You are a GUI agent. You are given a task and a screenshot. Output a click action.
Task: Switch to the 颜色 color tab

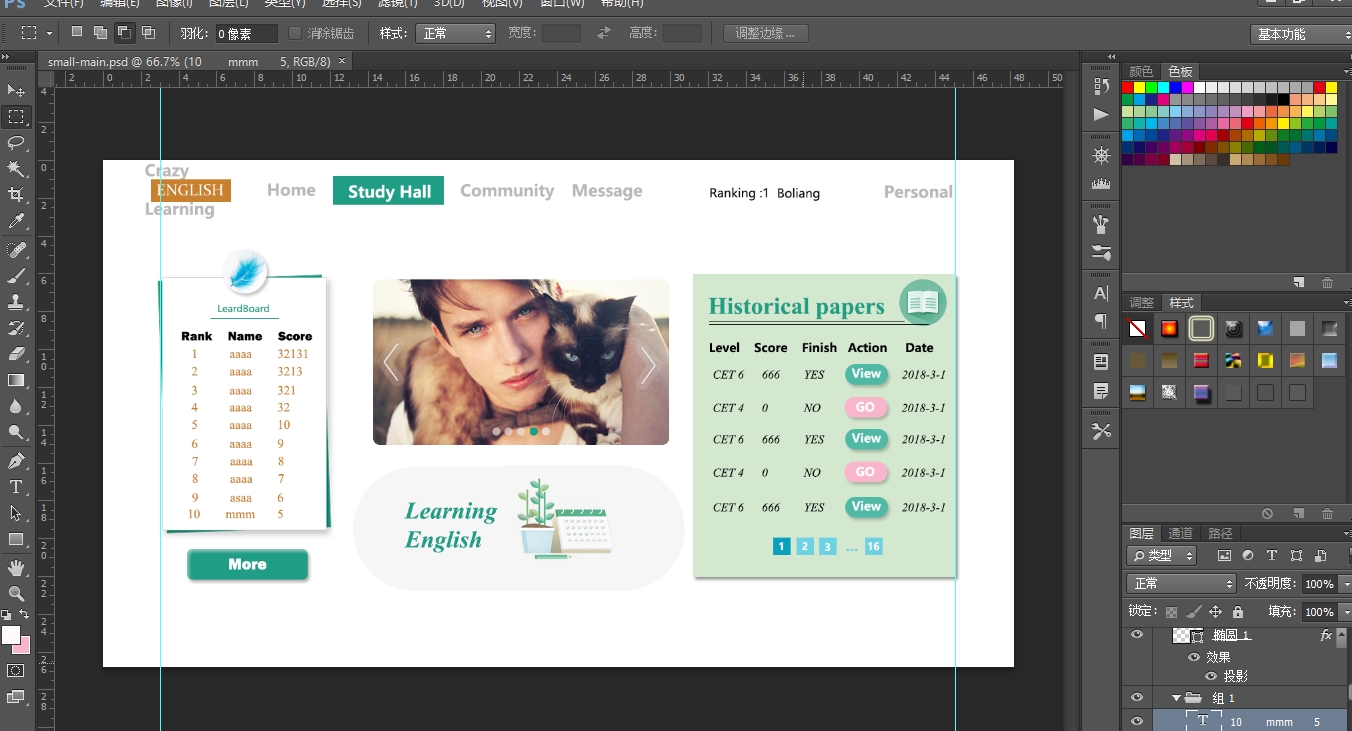point(1141,71)
